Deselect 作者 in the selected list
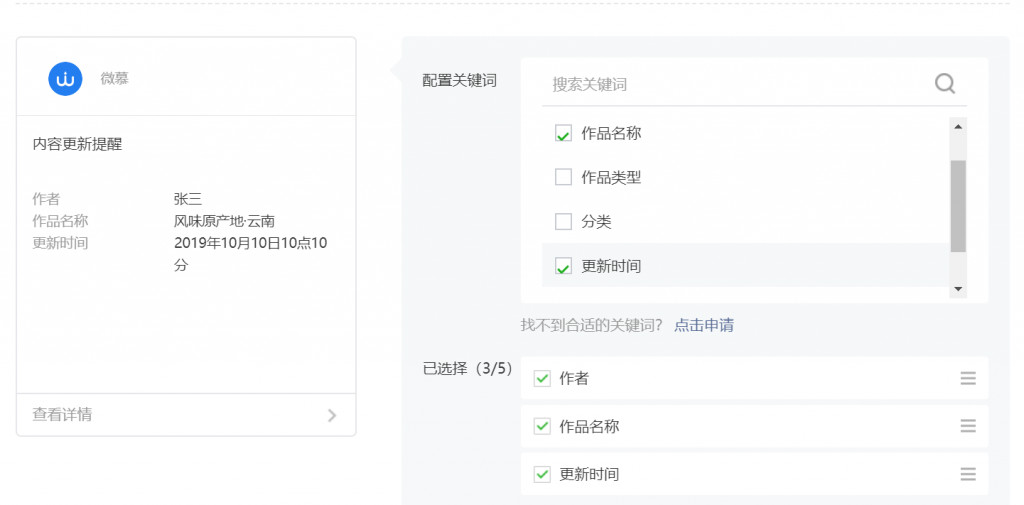 click(542, 378)
